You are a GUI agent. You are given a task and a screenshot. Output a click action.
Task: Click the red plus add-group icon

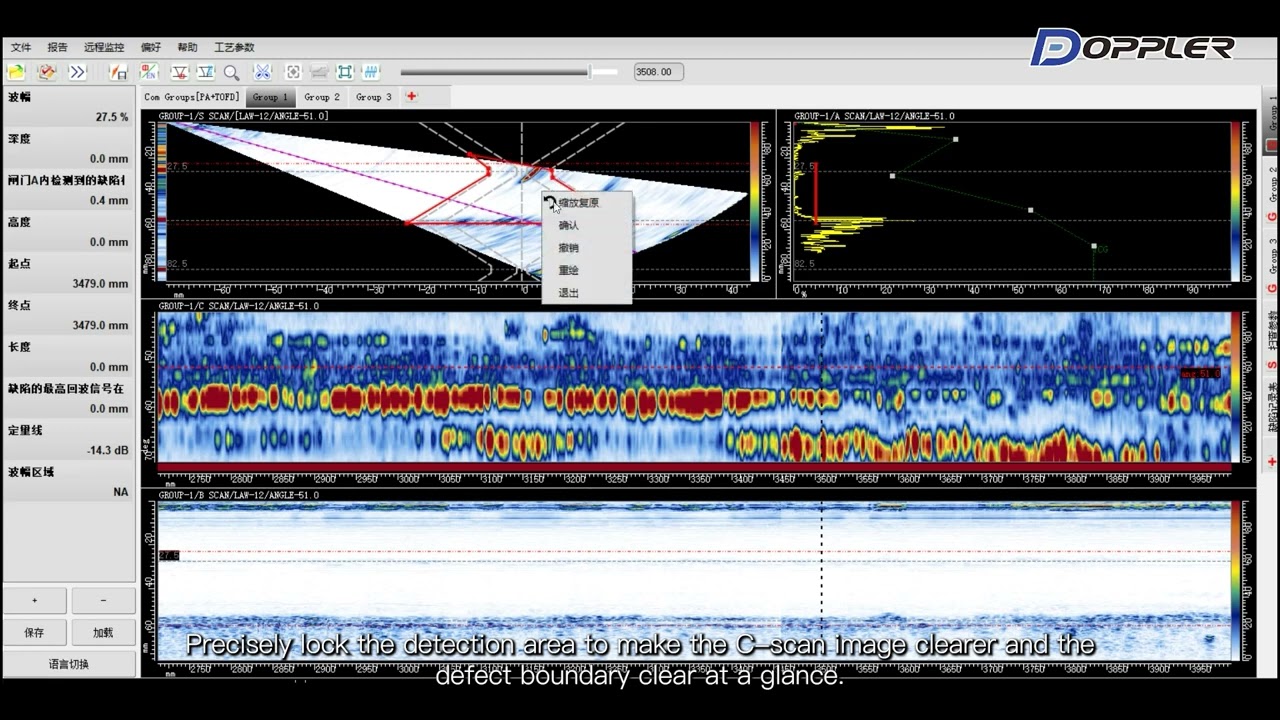[411, 97]
